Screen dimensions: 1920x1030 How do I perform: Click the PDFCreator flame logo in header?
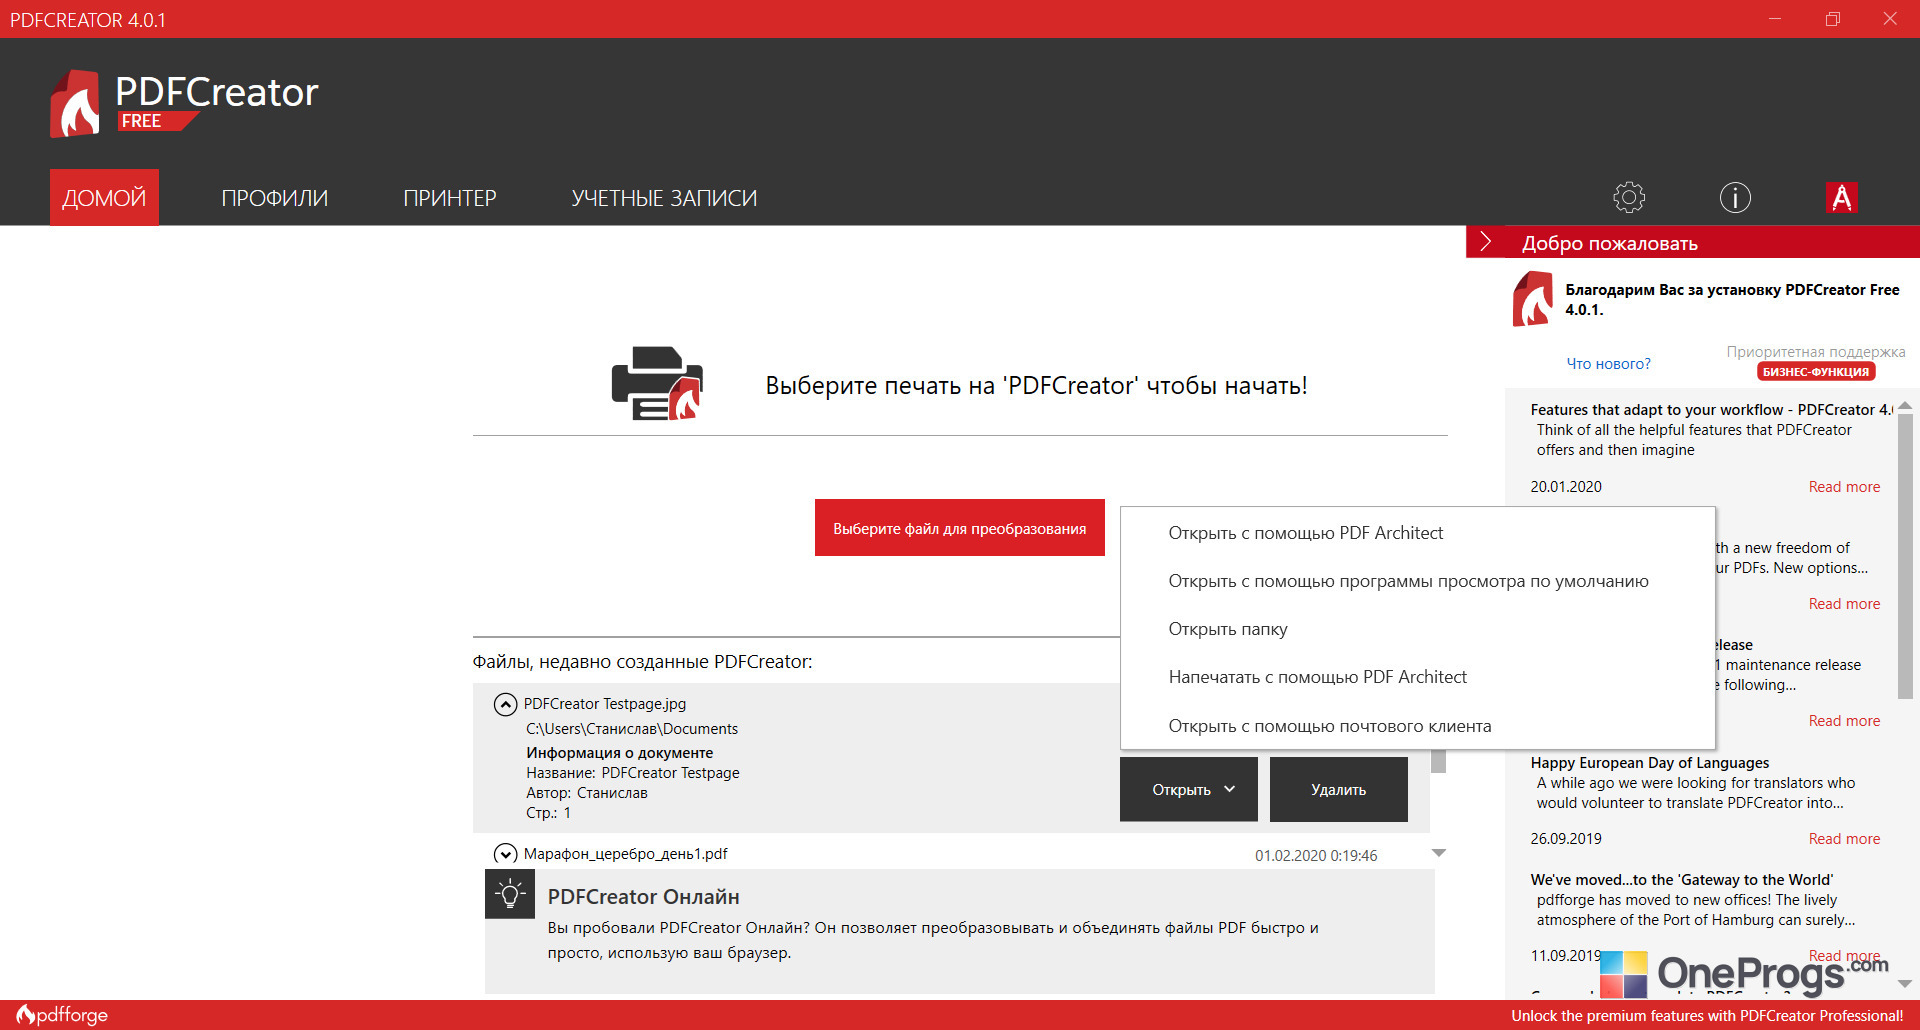(x=75, y=103)
